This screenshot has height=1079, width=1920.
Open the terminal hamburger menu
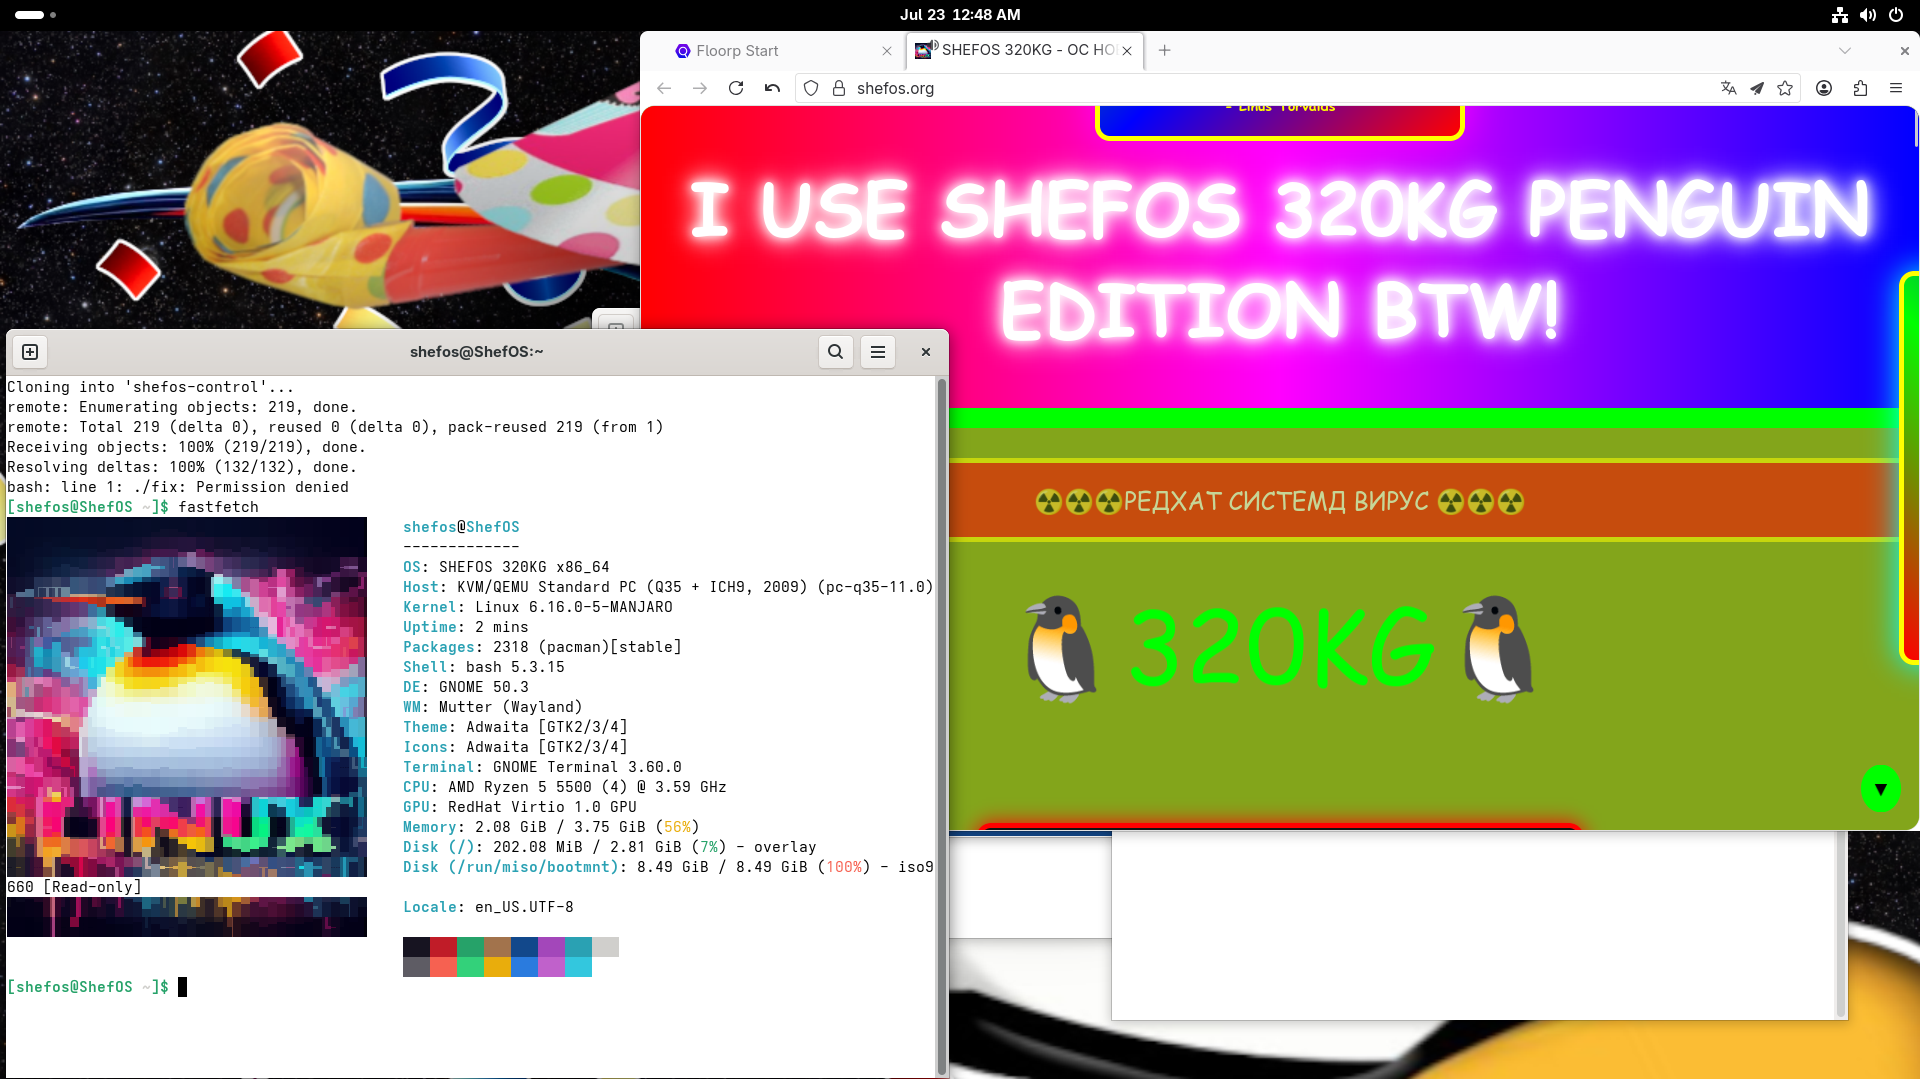878,352
